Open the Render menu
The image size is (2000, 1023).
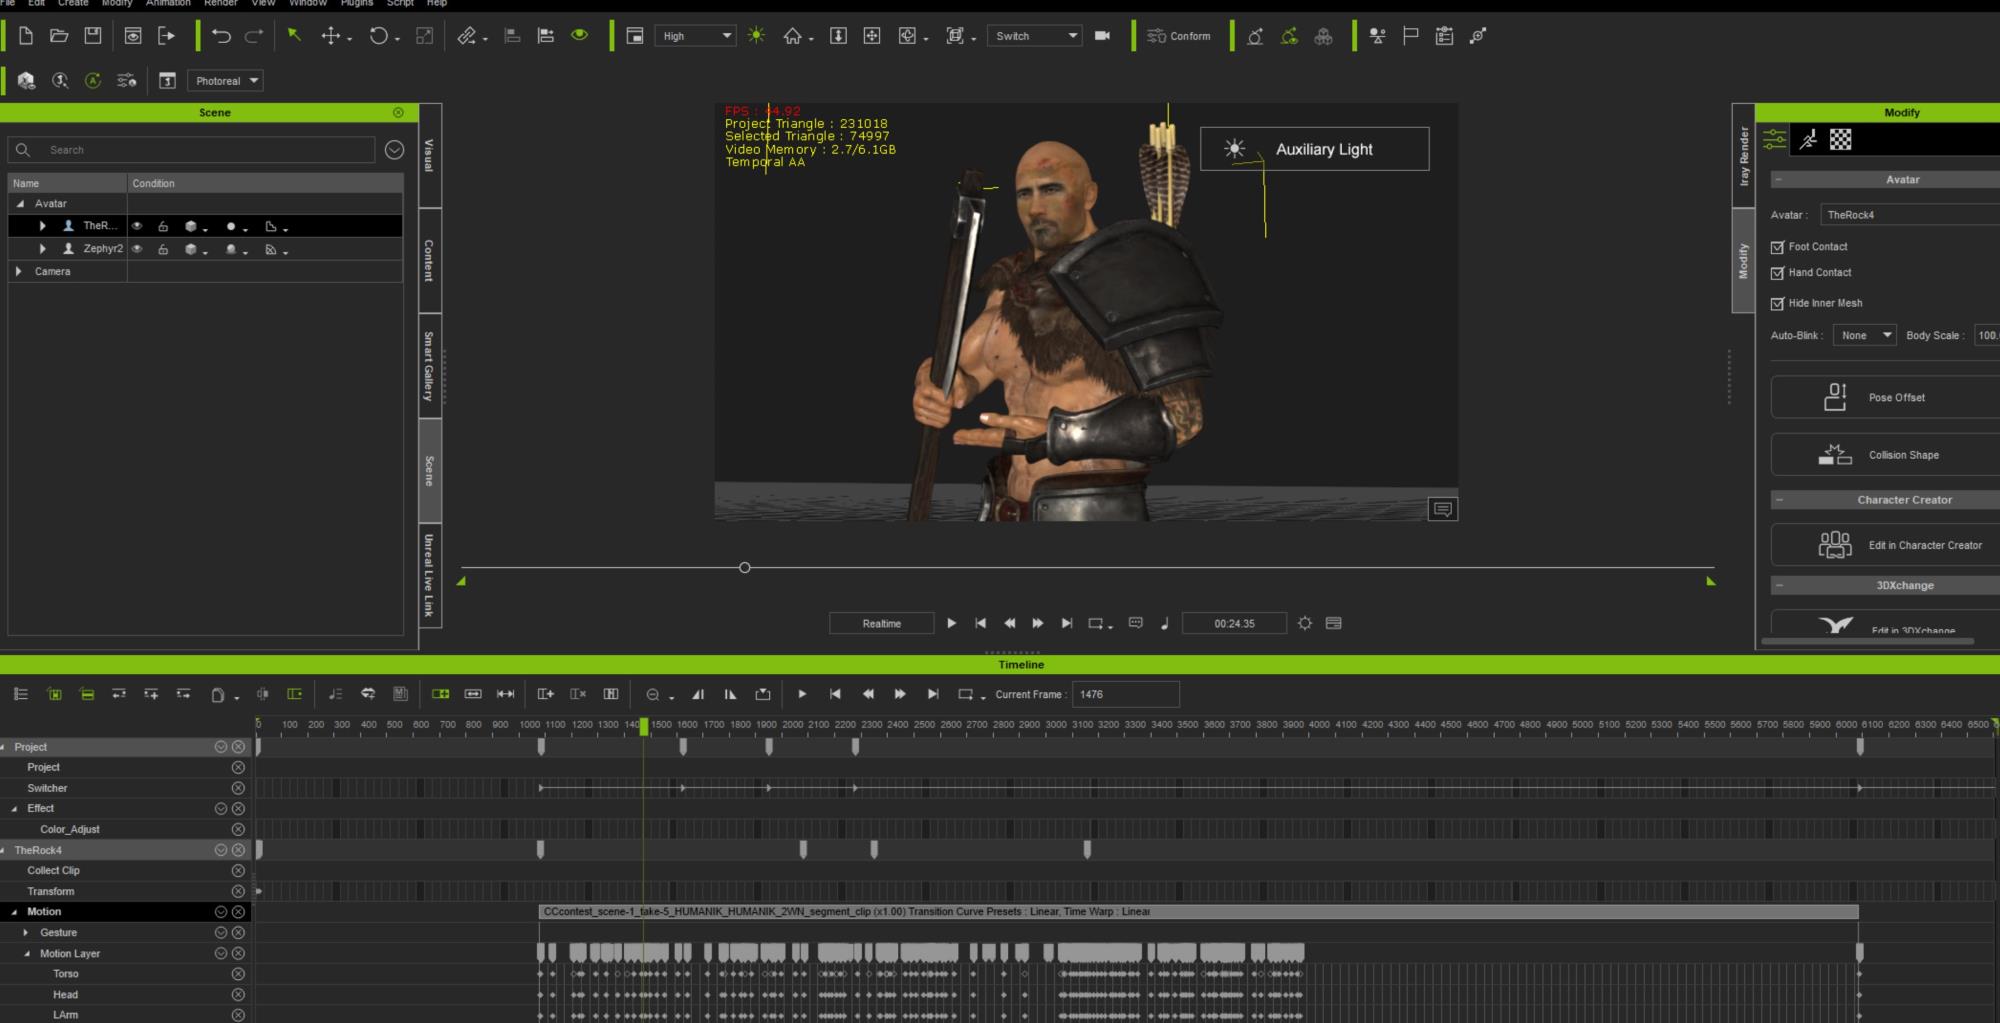coord(221,3)
